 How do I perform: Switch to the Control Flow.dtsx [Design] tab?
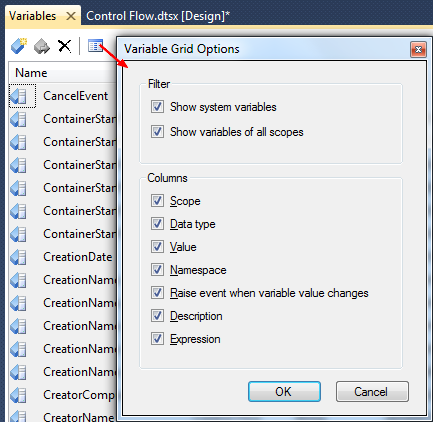click(x=158, y=16)
